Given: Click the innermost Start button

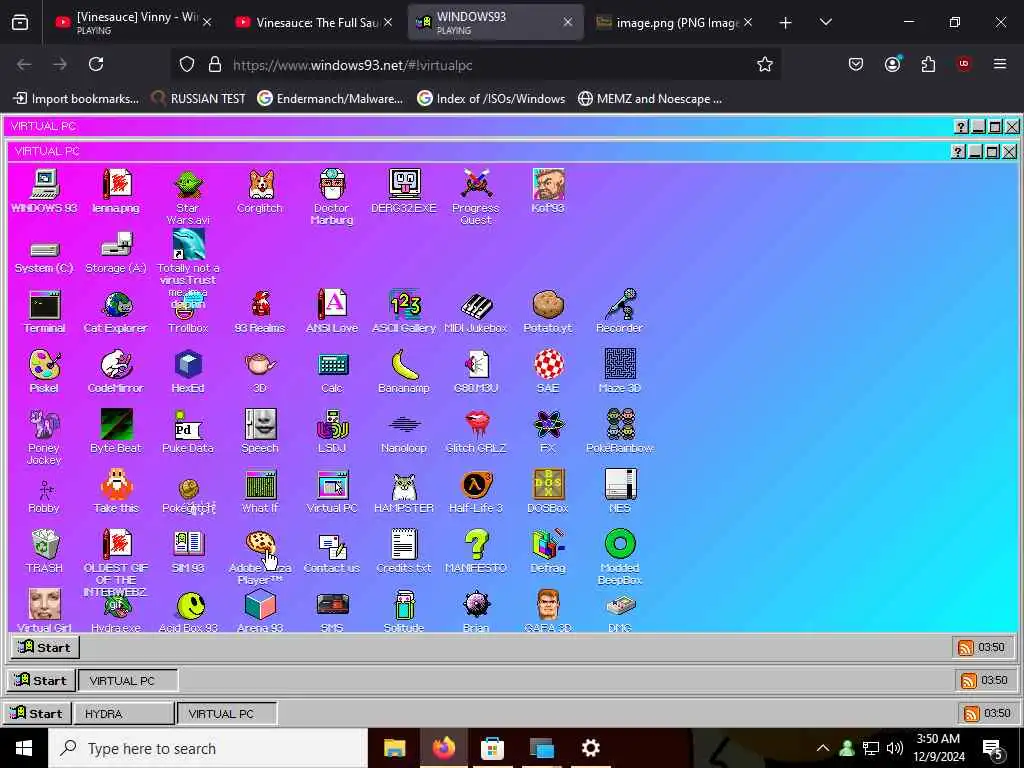Looking at the screenshot, I should [44, 647].
